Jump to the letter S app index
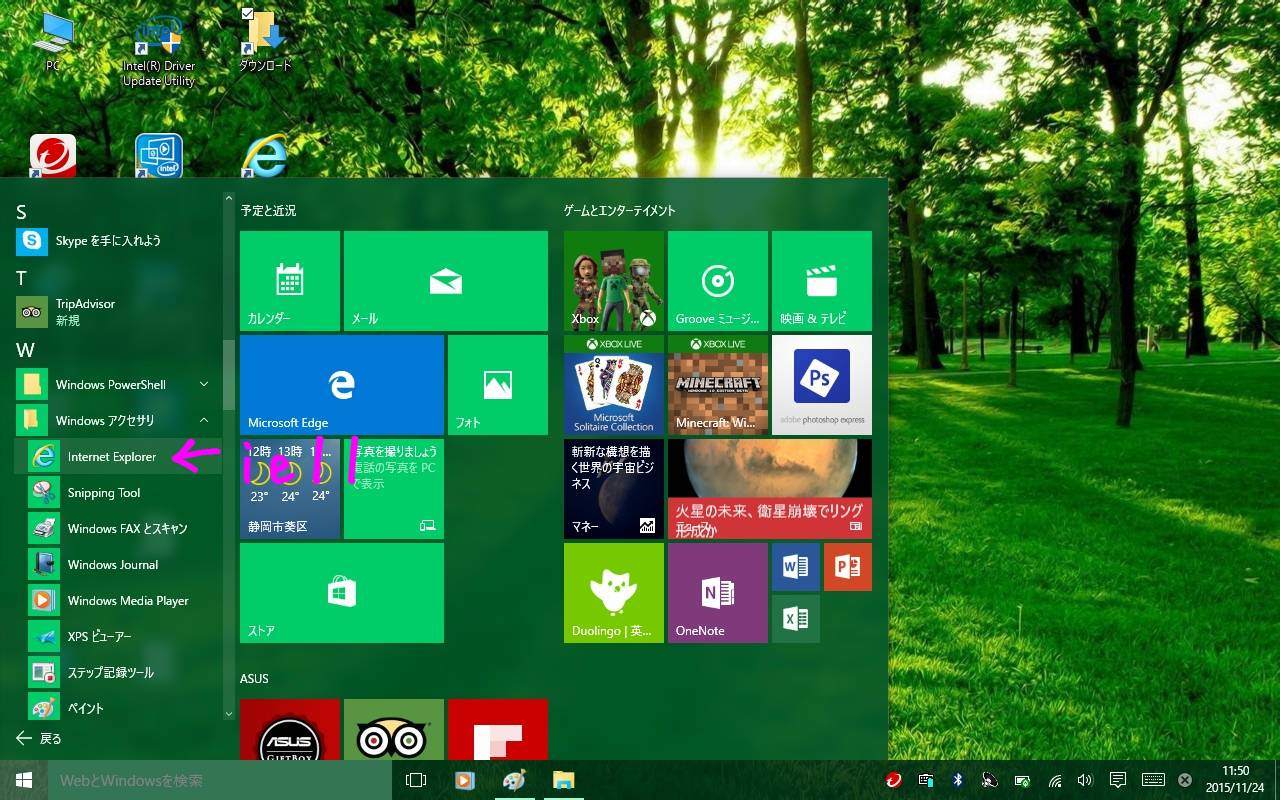 pyautogui.click(x=22, y=212)
